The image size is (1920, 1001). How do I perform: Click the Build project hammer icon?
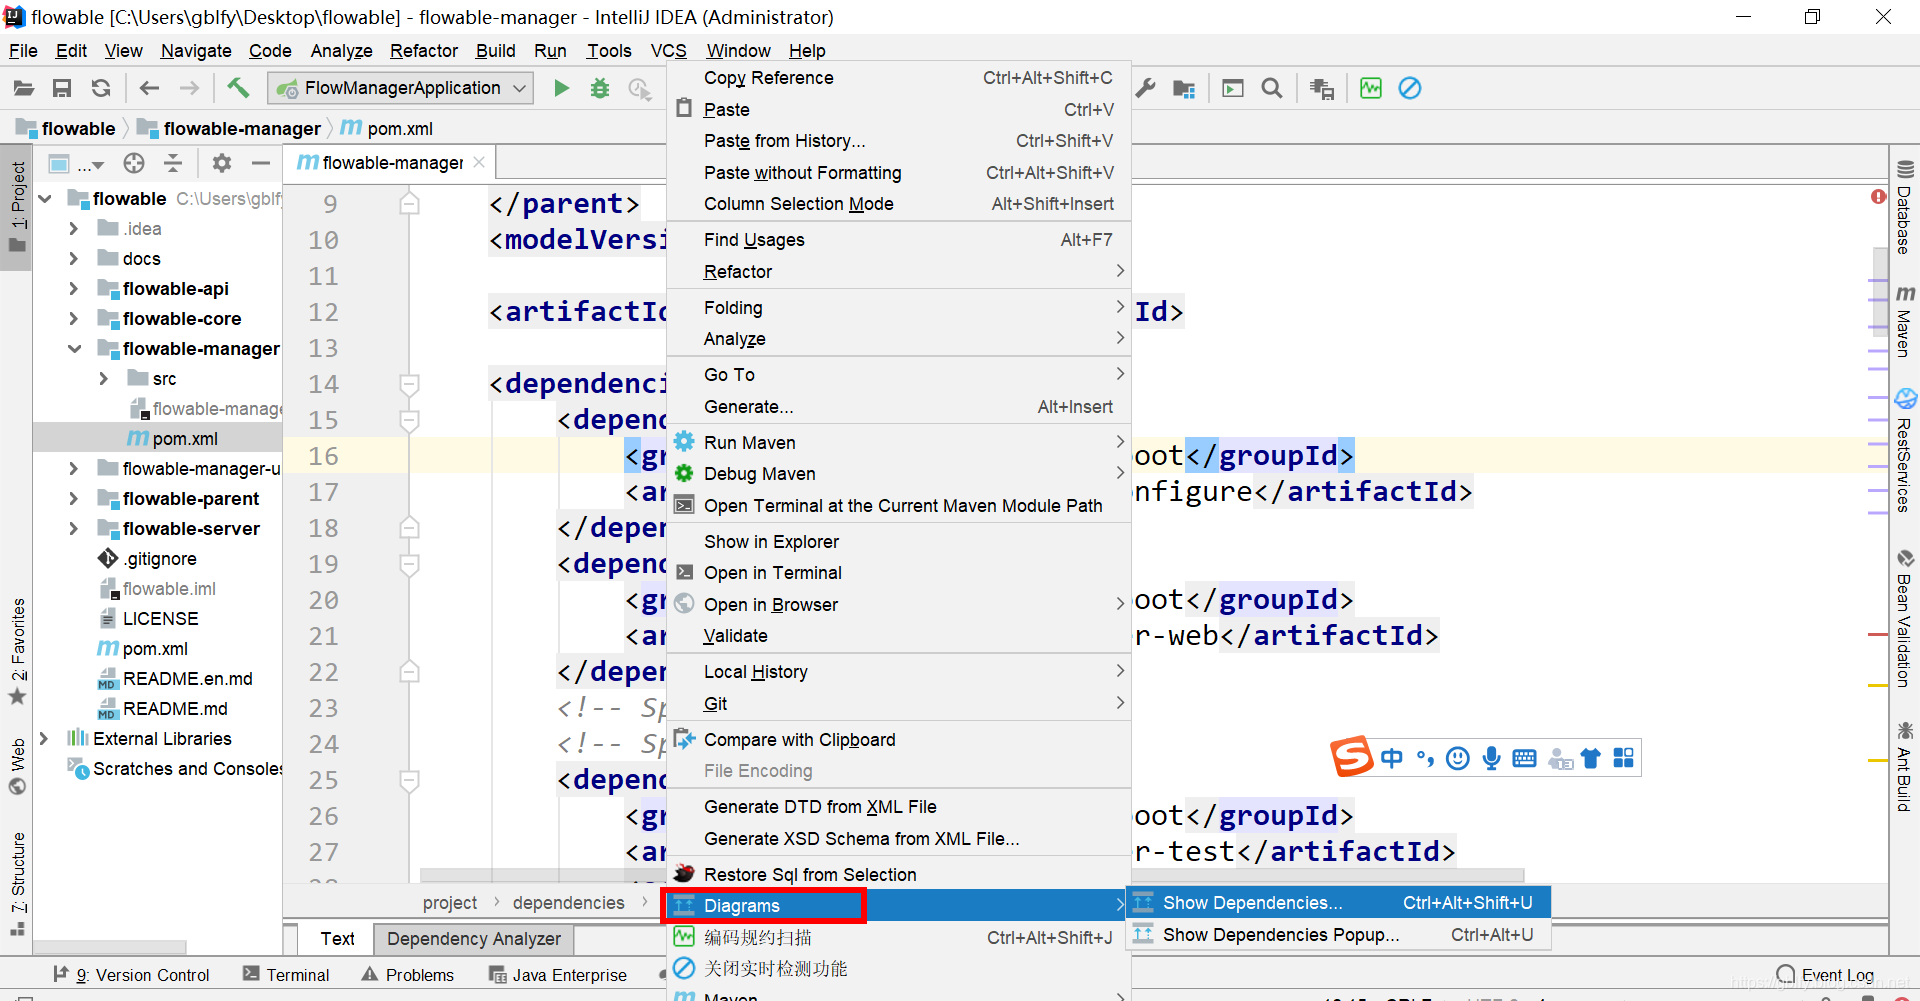(238, 88)
